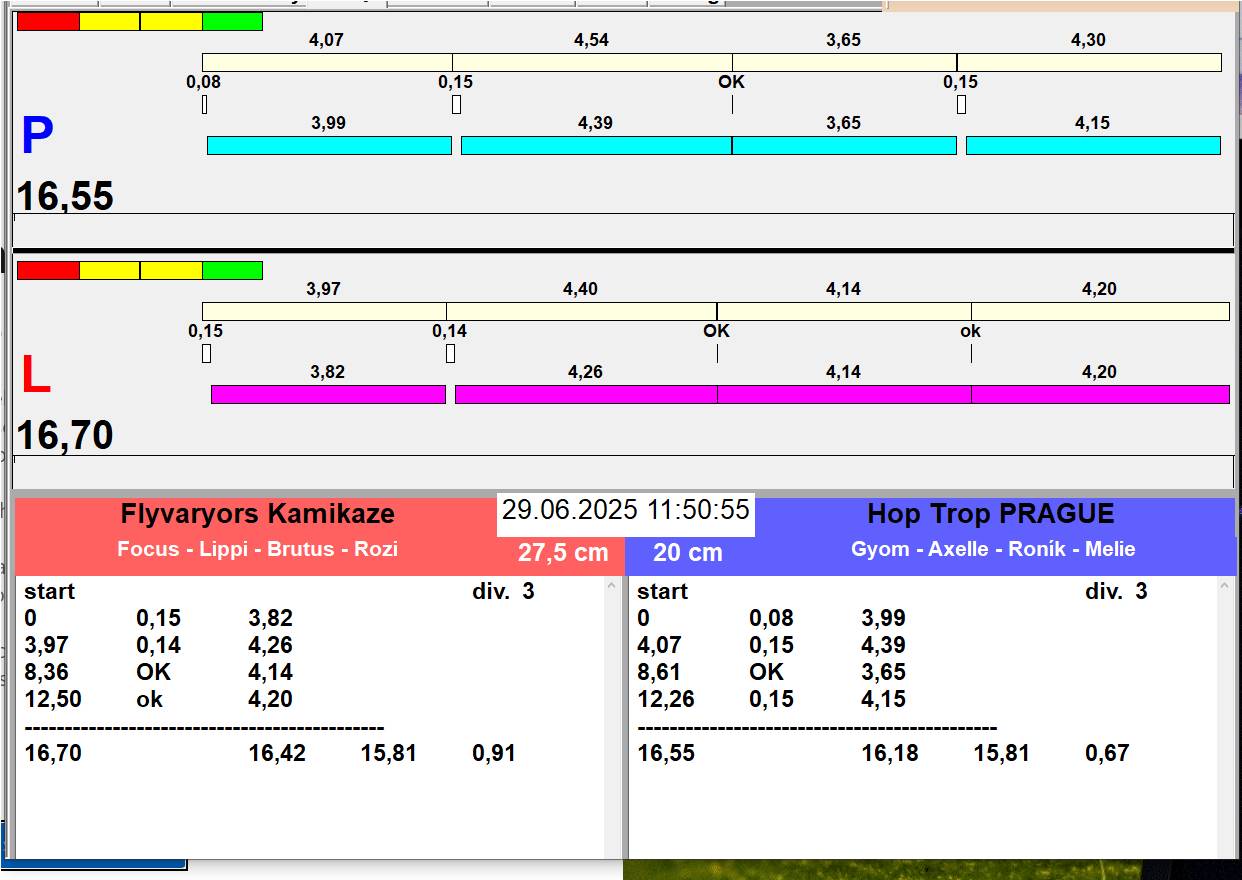Click the 16,55 total time for lane P
Image resolution: width=1242 pixels, height=880 pixels.
point(66,196)
